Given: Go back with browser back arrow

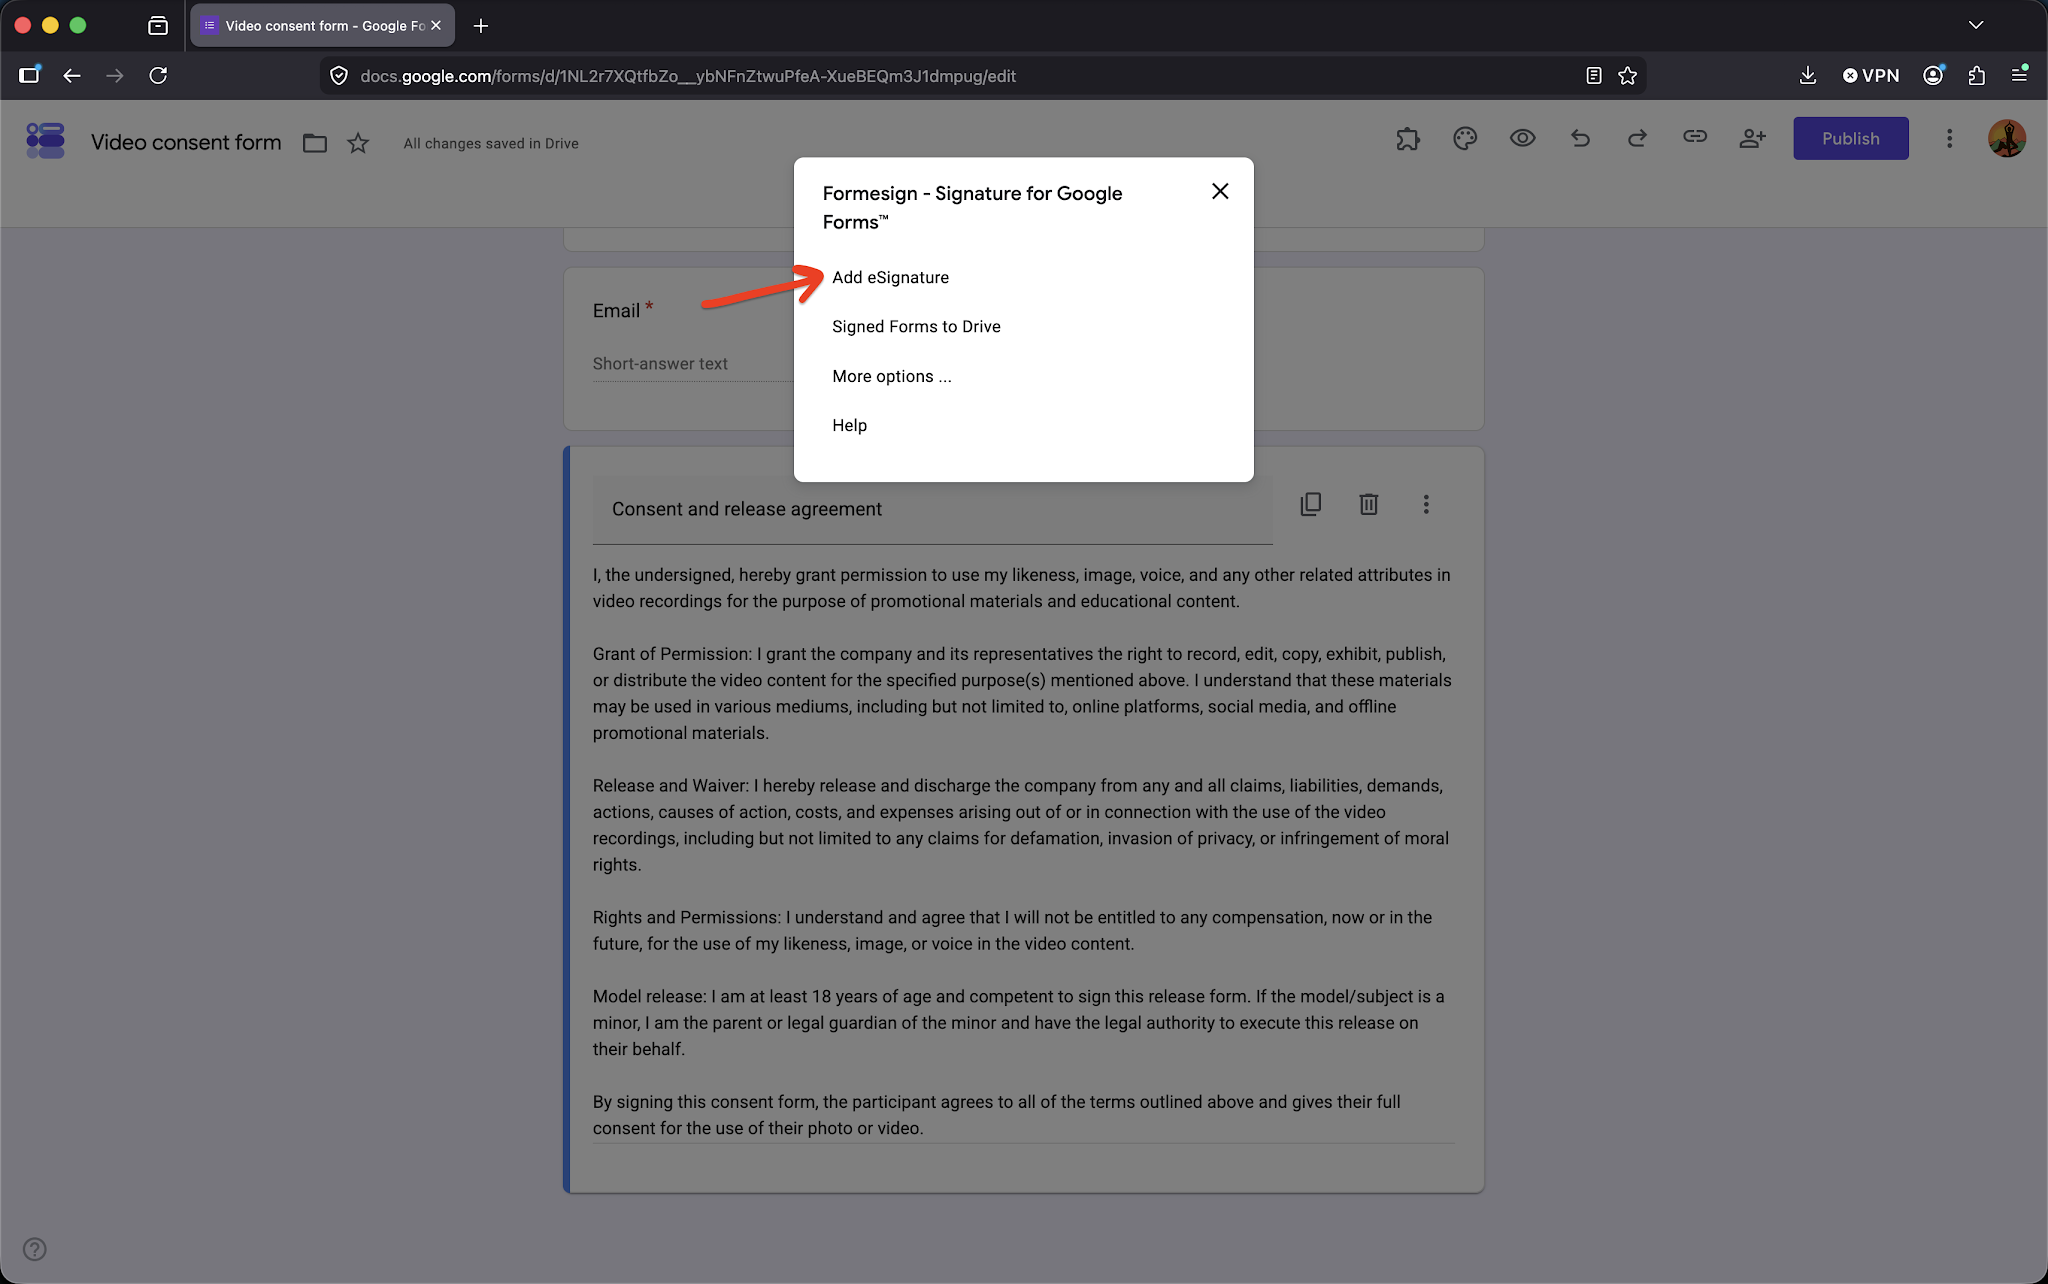Looking at the screenshot, I should [72, 76].
